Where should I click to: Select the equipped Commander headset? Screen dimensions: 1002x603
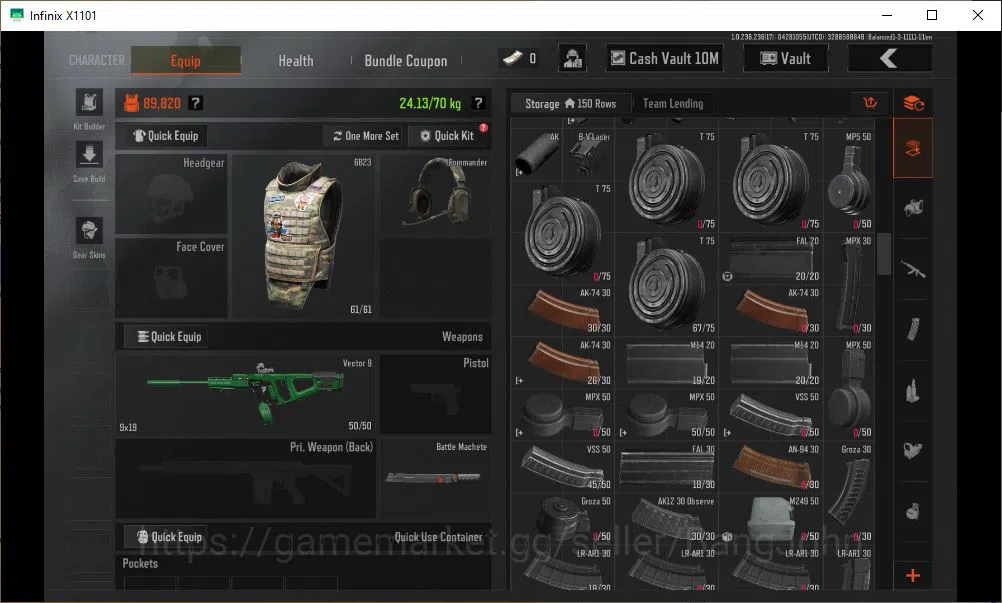[x=436, y=195]
